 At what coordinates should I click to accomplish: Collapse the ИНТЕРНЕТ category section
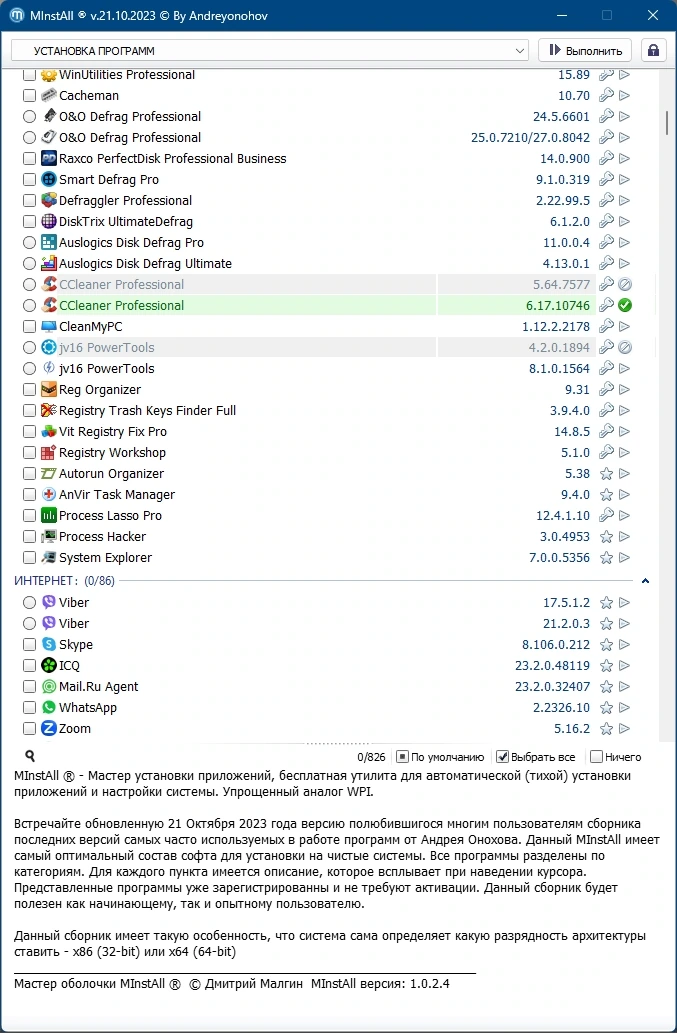click(645, 580)
